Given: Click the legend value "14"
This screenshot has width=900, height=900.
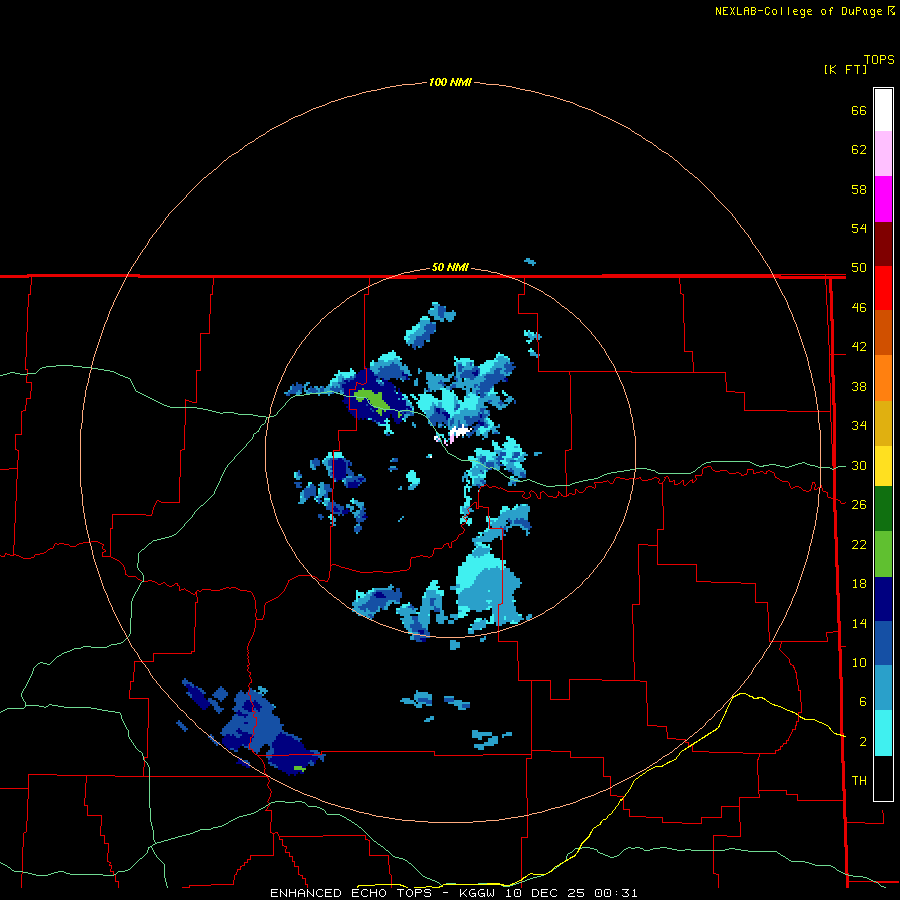Looking at the screenshot, I should pyautogui.click(x=859, y=623).
